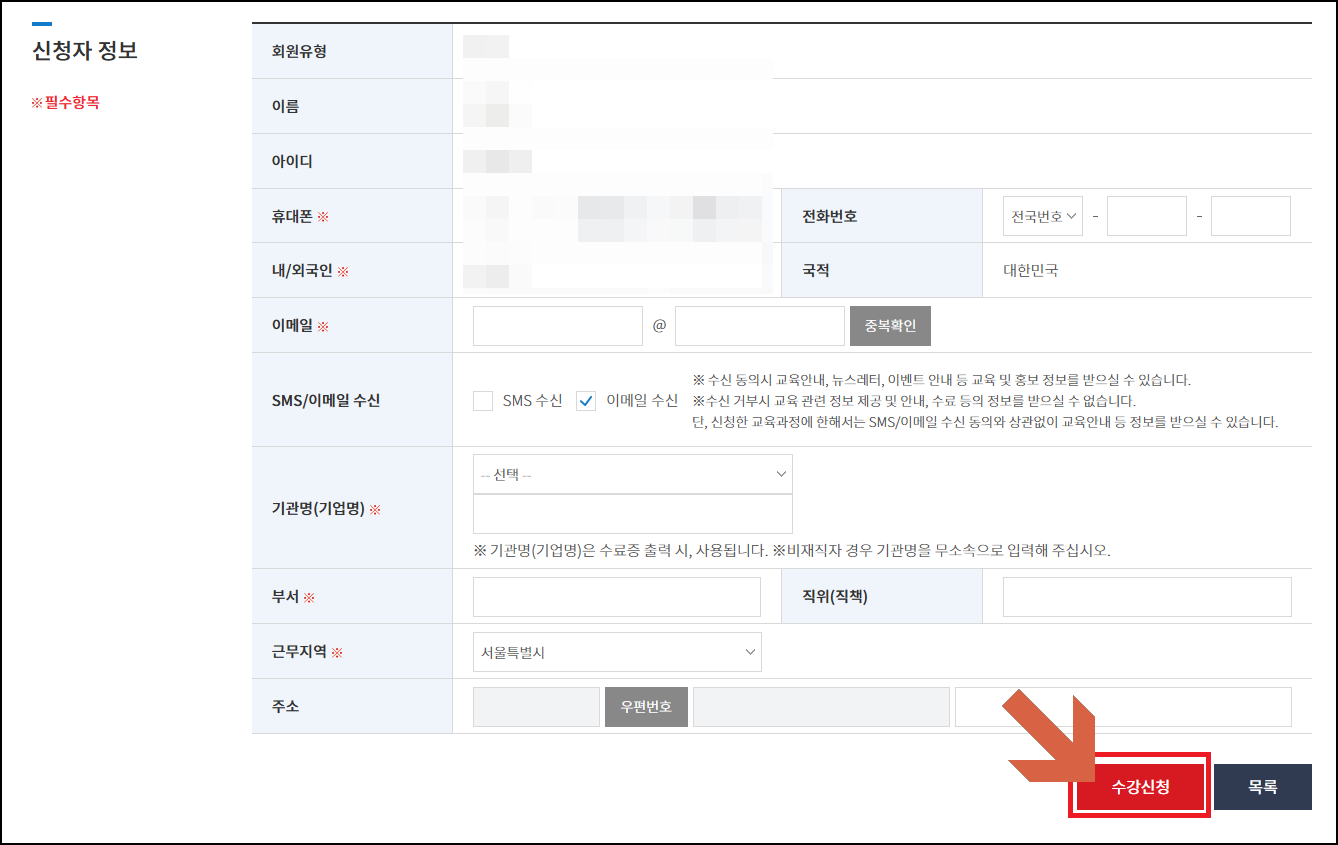The width and height of the screenshot is (1338, 845).
Task: Click the 아이디 row label
Action: click(292, 161)
